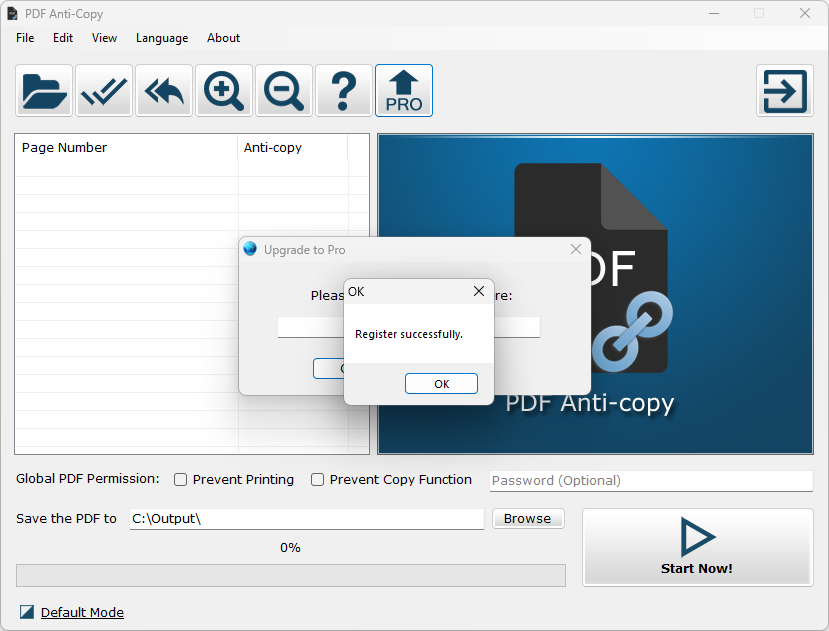Click the Anti-copy column header
829x631 pixels.
[x=293, y=148]
